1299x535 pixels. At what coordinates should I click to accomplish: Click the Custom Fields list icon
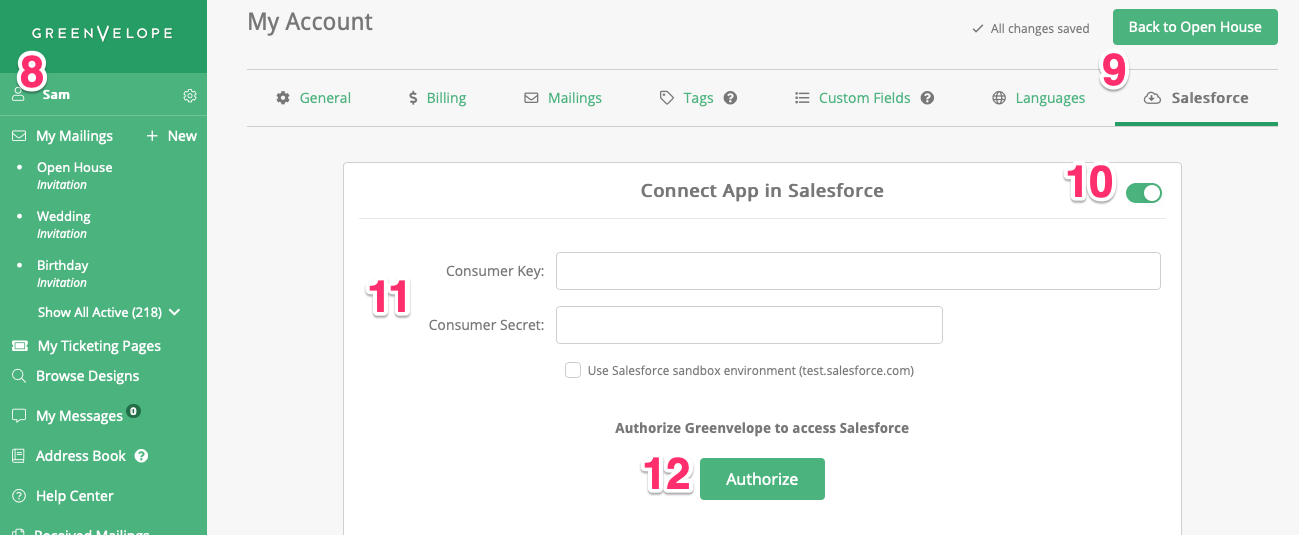coord(802,98)
